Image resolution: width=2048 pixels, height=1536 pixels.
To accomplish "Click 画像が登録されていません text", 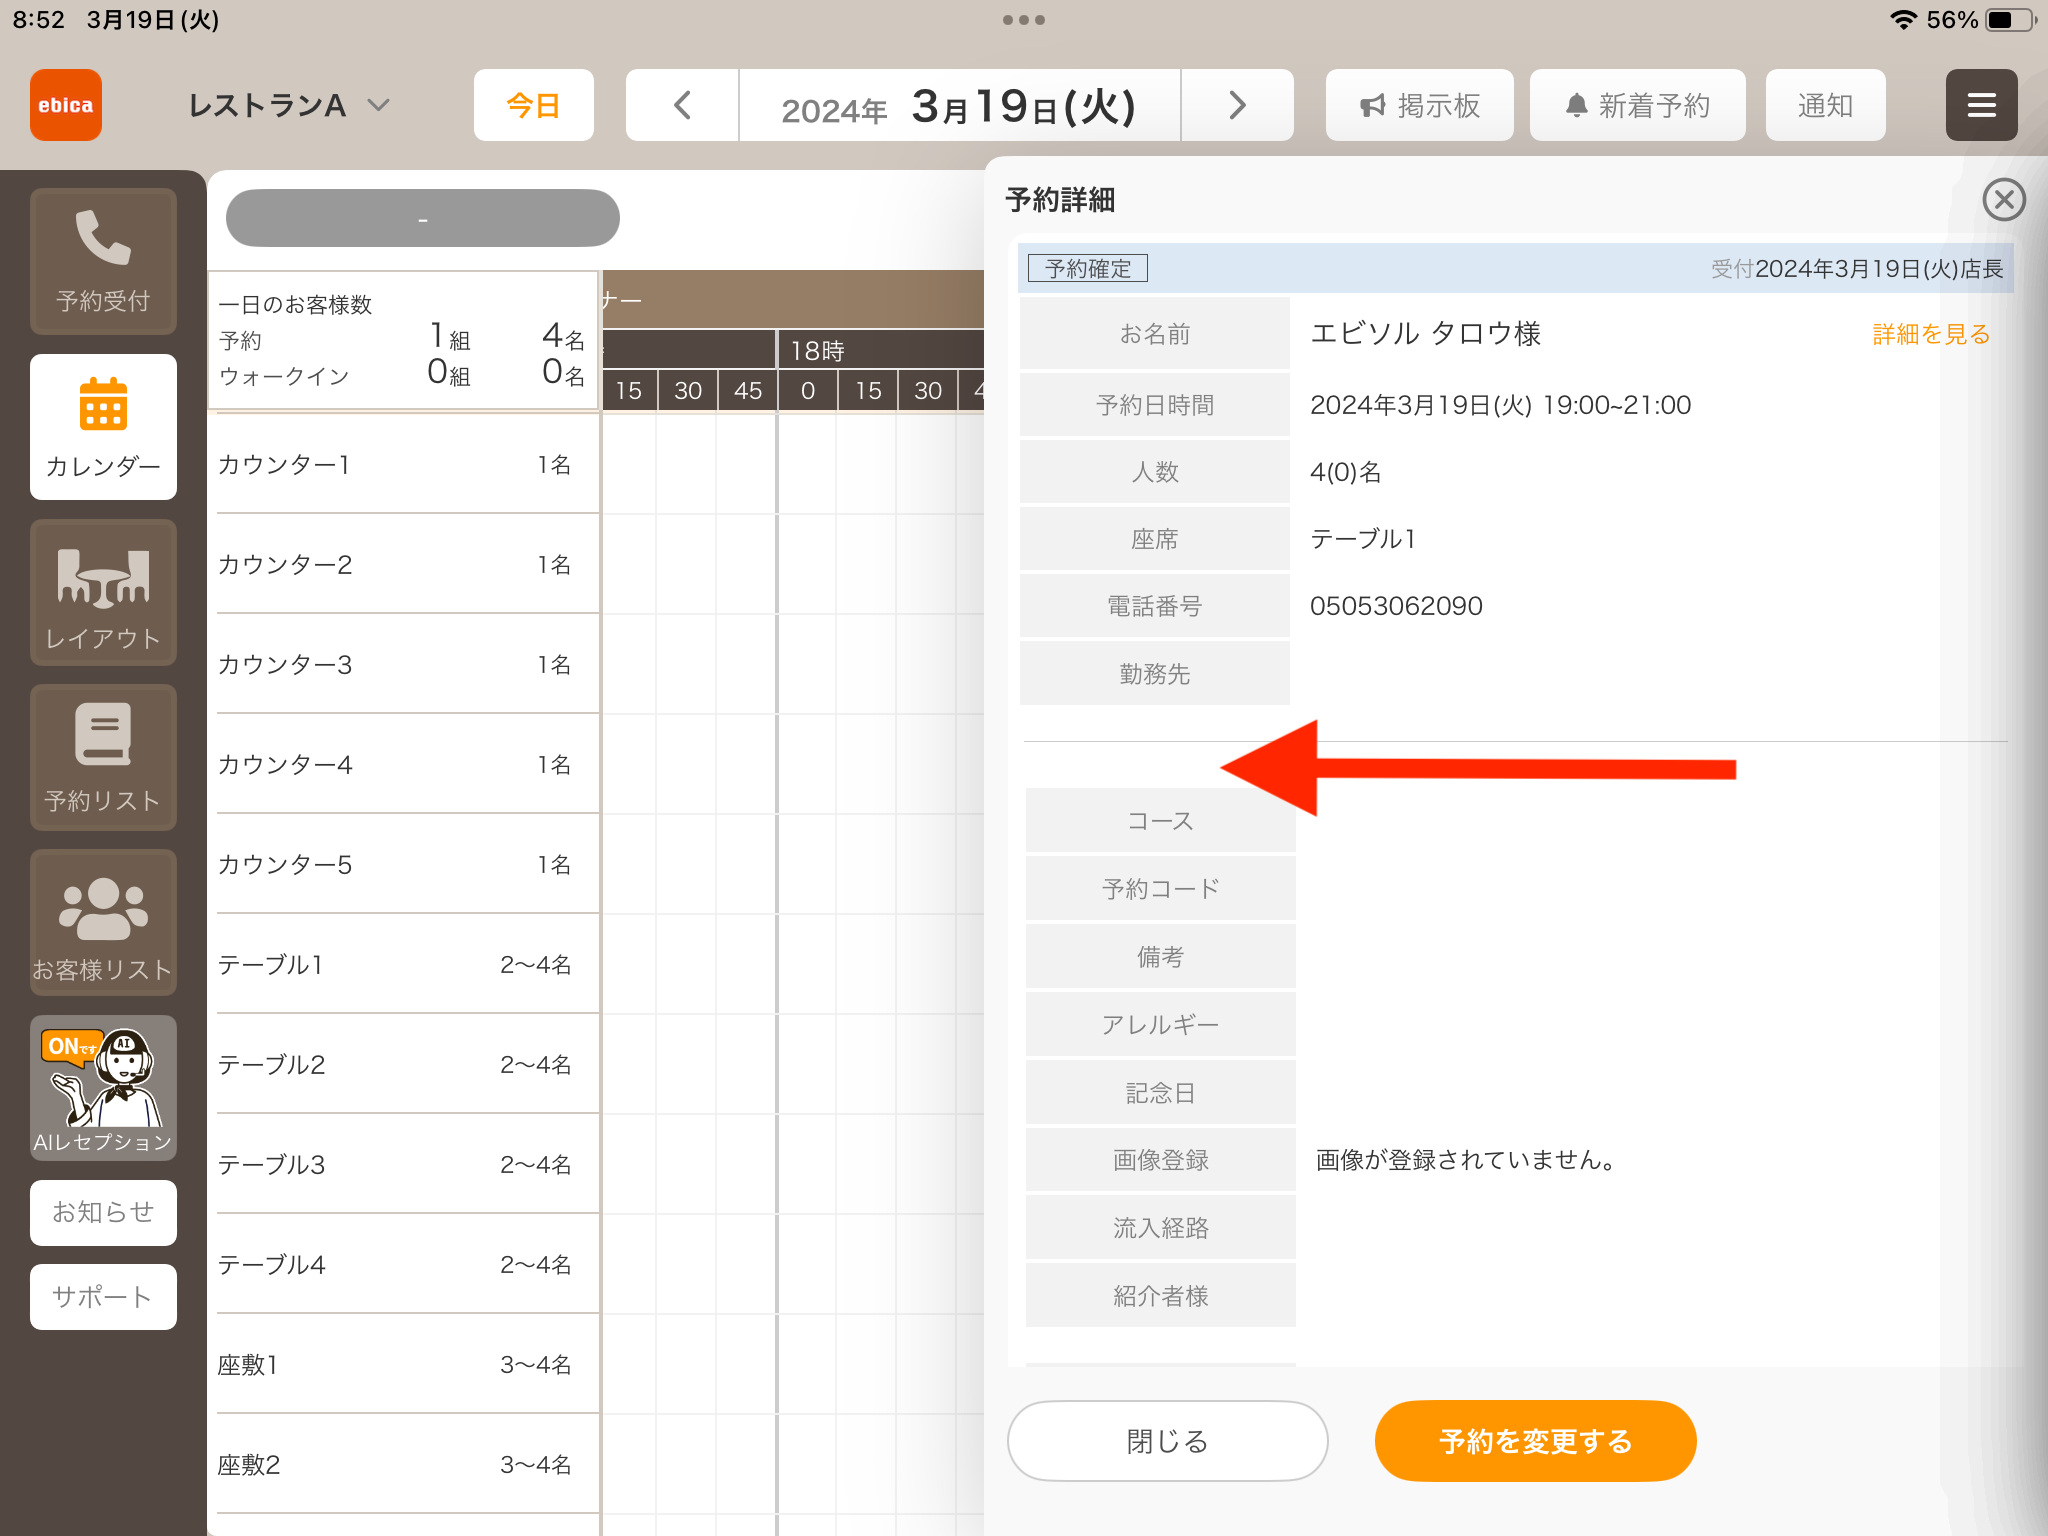I will pyautogui.click(x=1466, y=1160).
